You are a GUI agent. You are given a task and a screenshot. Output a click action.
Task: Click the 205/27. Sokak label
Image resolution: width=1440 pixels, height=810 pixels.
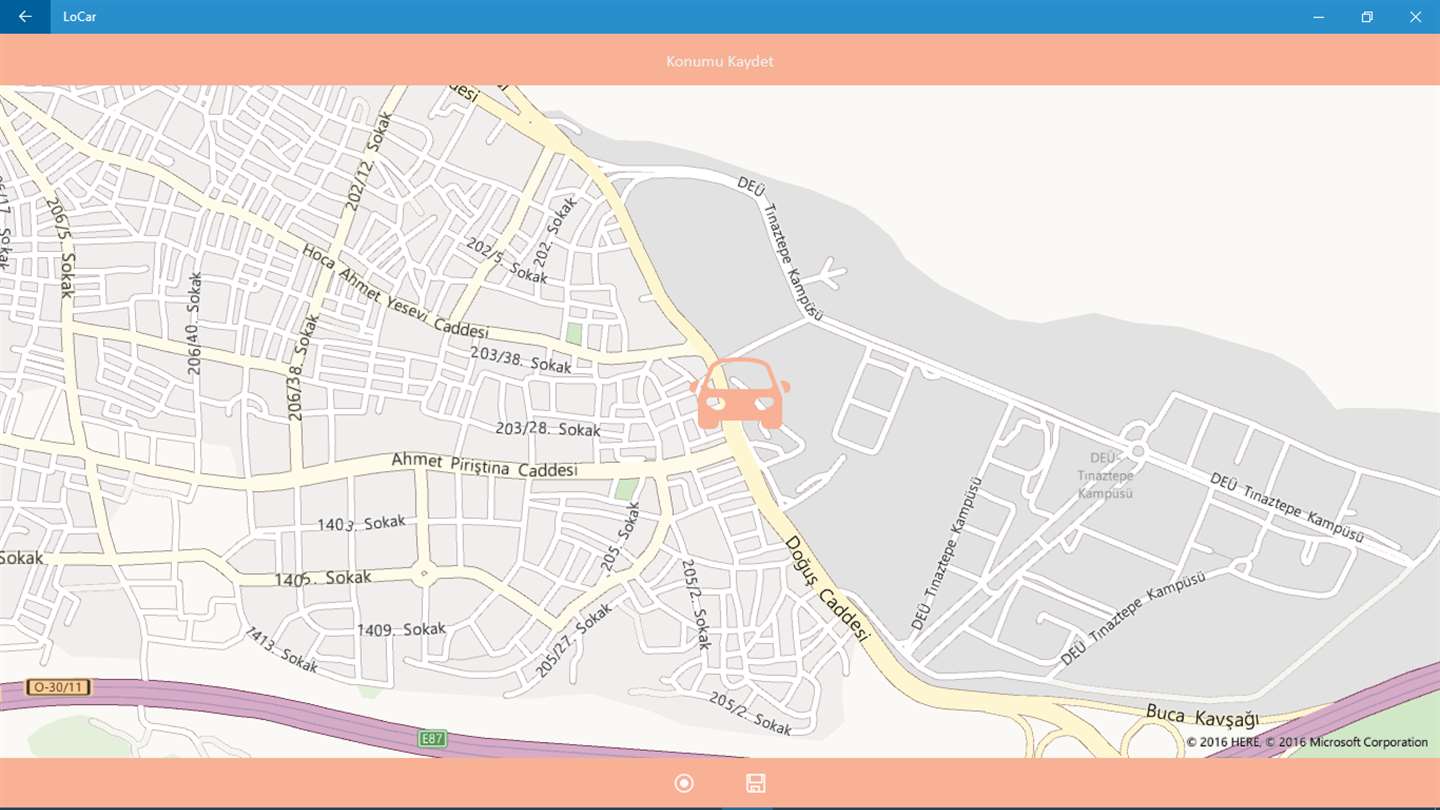tap(574, 640)
